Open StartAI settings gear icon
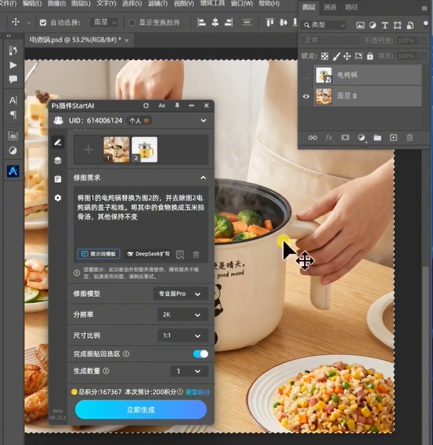The height and width of the screenshot is (445, 433). 58,198
